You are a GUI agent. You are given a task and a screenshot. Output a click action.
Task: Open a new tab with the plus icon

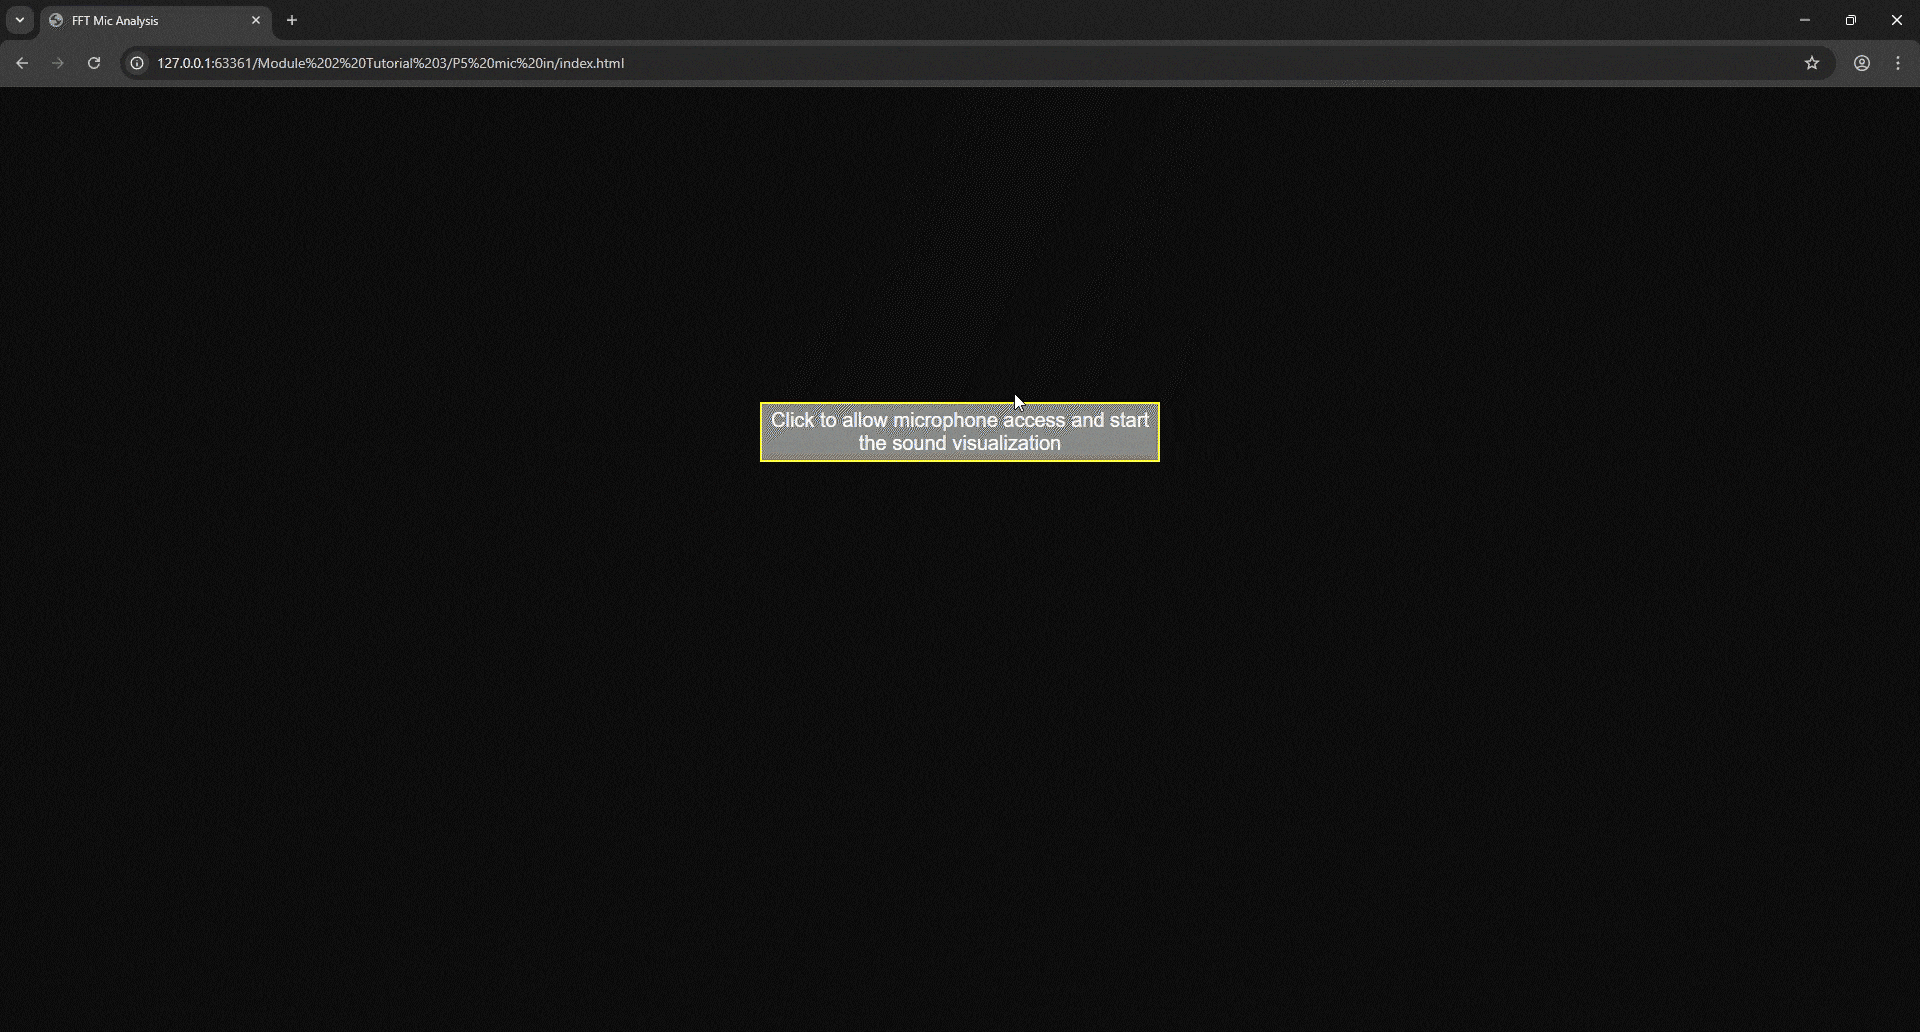[x=291, y=20]
